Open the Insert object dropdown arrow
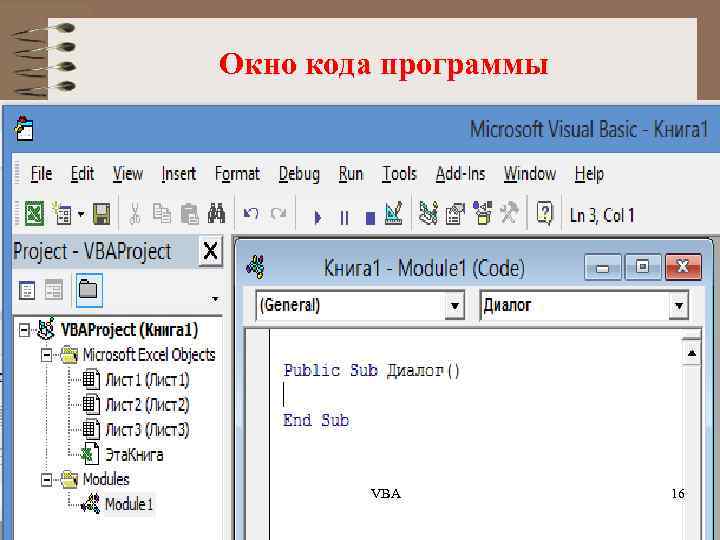The height and width of the screenshot is (540, 720). (x=81, y=214)
